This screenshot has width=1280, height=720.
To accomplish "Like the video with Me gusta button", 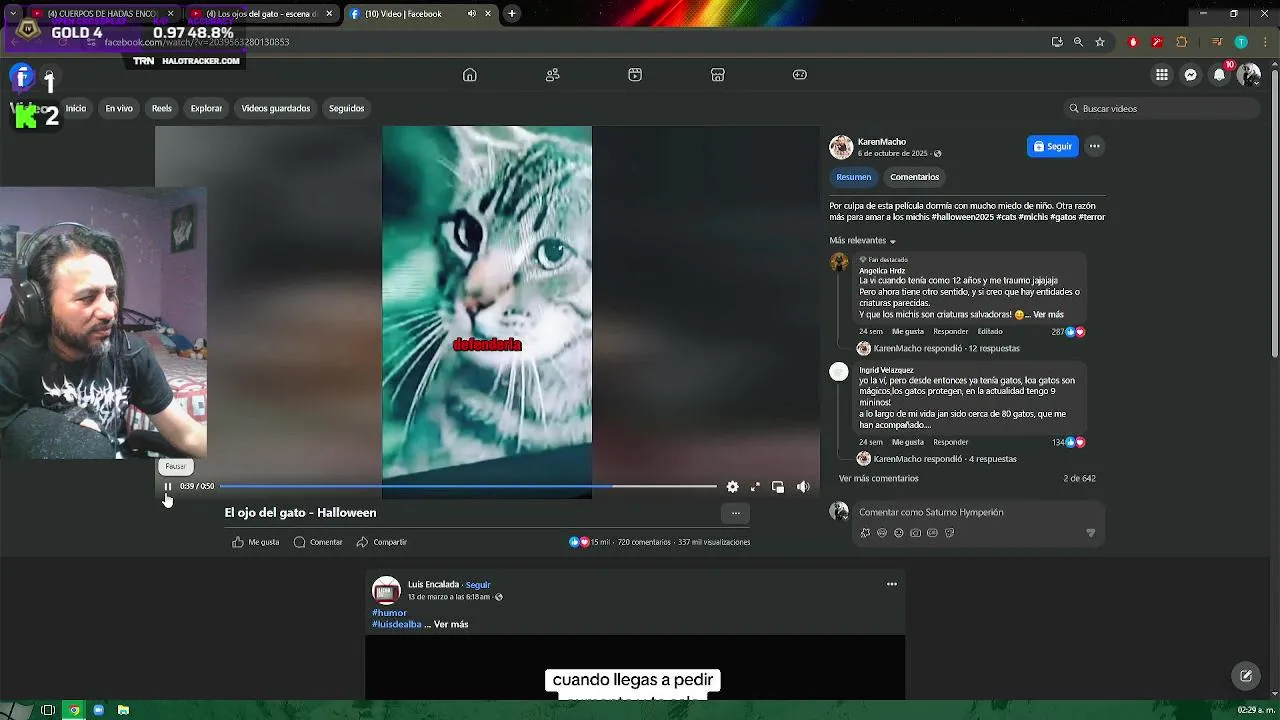I will click(x=256, y=542).
